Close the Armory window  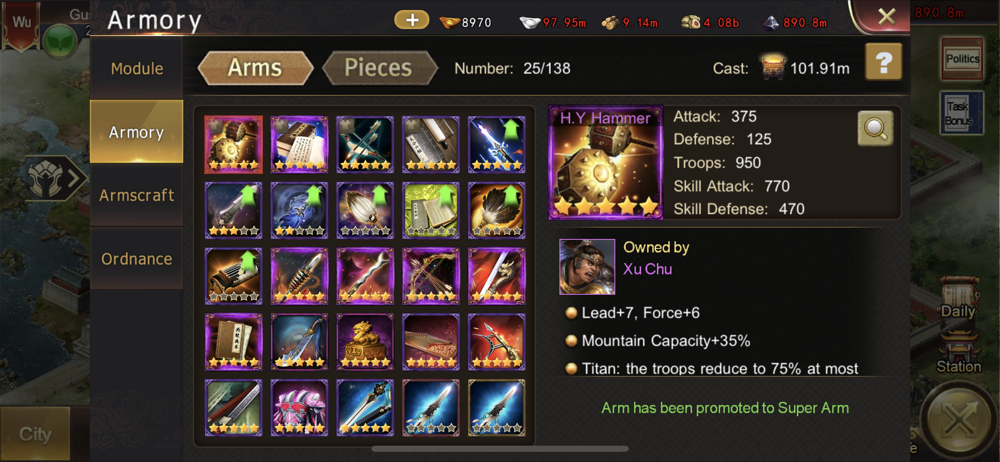point(886,16)
